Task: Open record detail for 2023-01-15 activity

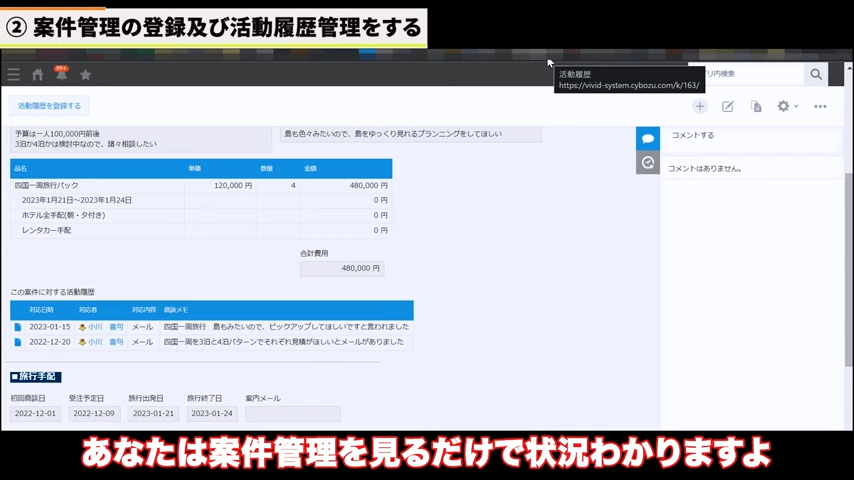Action: (17, 327)
